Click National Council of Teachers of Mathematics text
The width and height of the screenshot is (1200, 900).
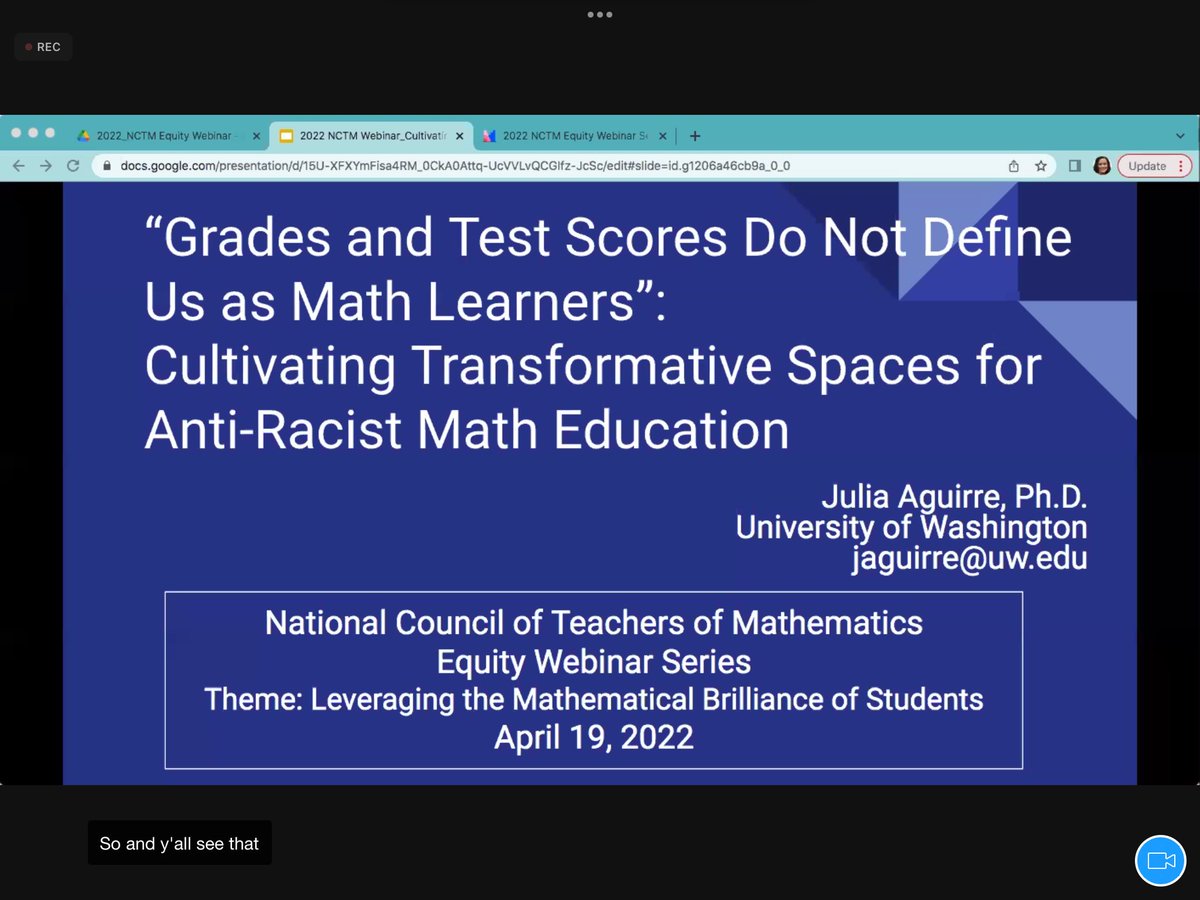coord(594,623)
